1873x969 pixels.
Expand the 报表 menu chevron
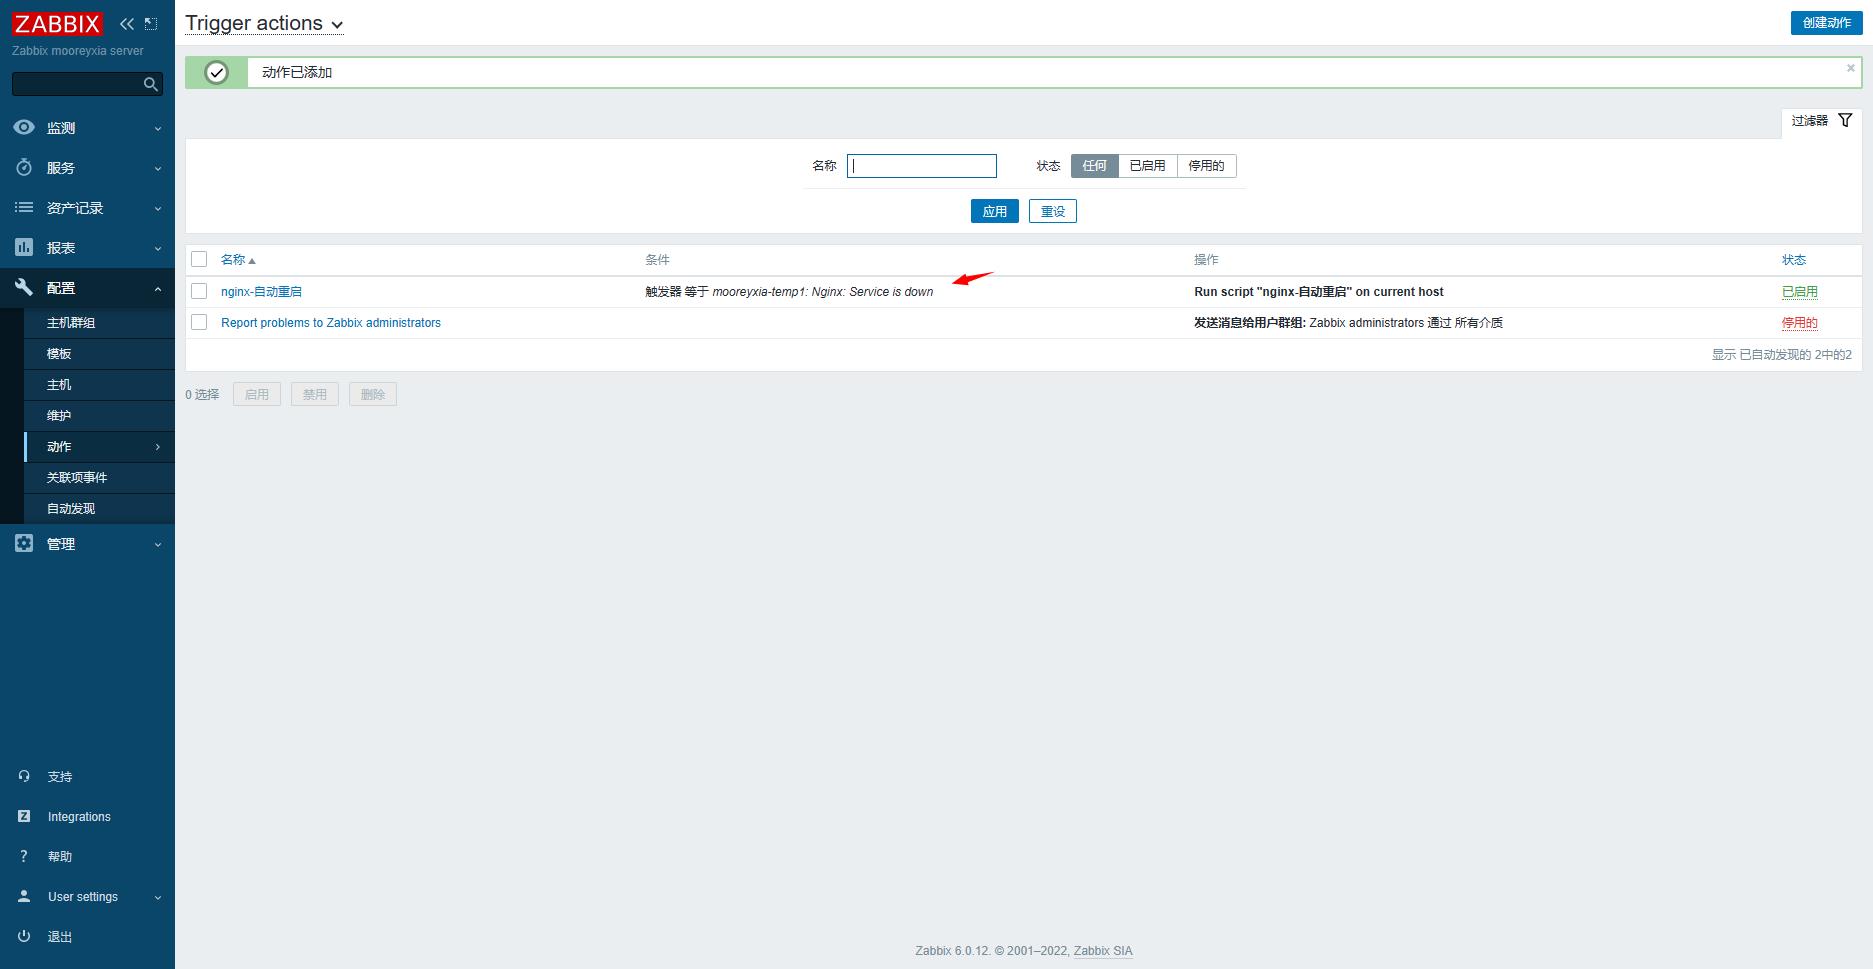pyautogui.click(x=157, y=248)
